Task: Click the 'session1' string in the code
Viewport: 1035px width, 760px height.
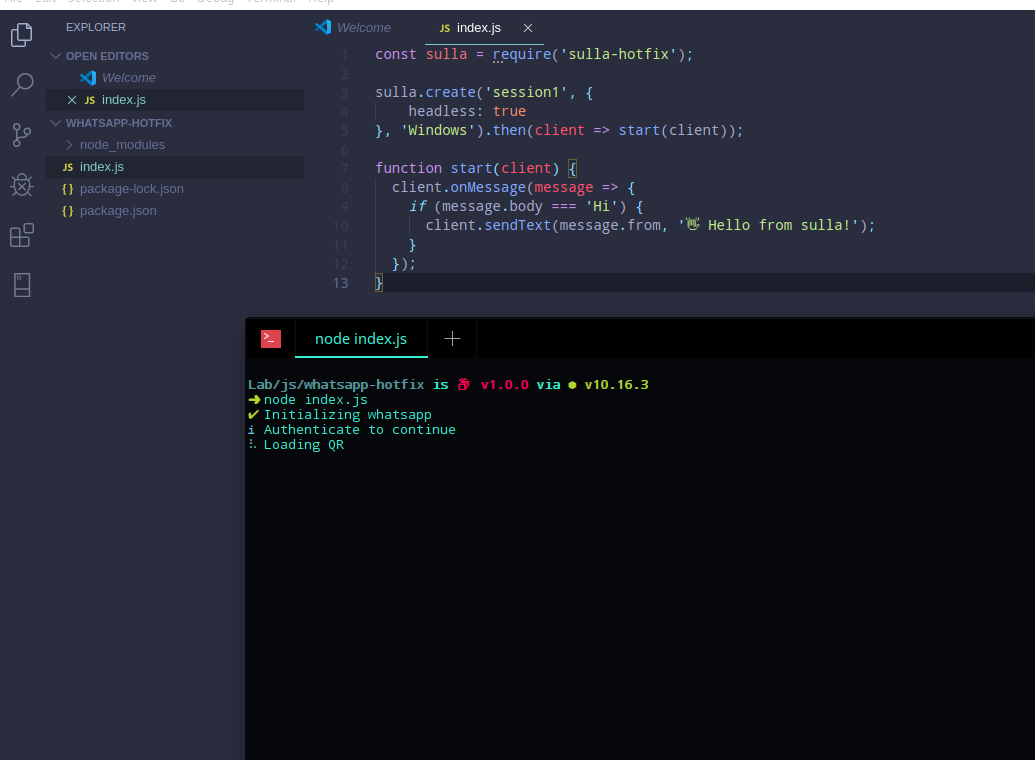Action: point(525,92)
